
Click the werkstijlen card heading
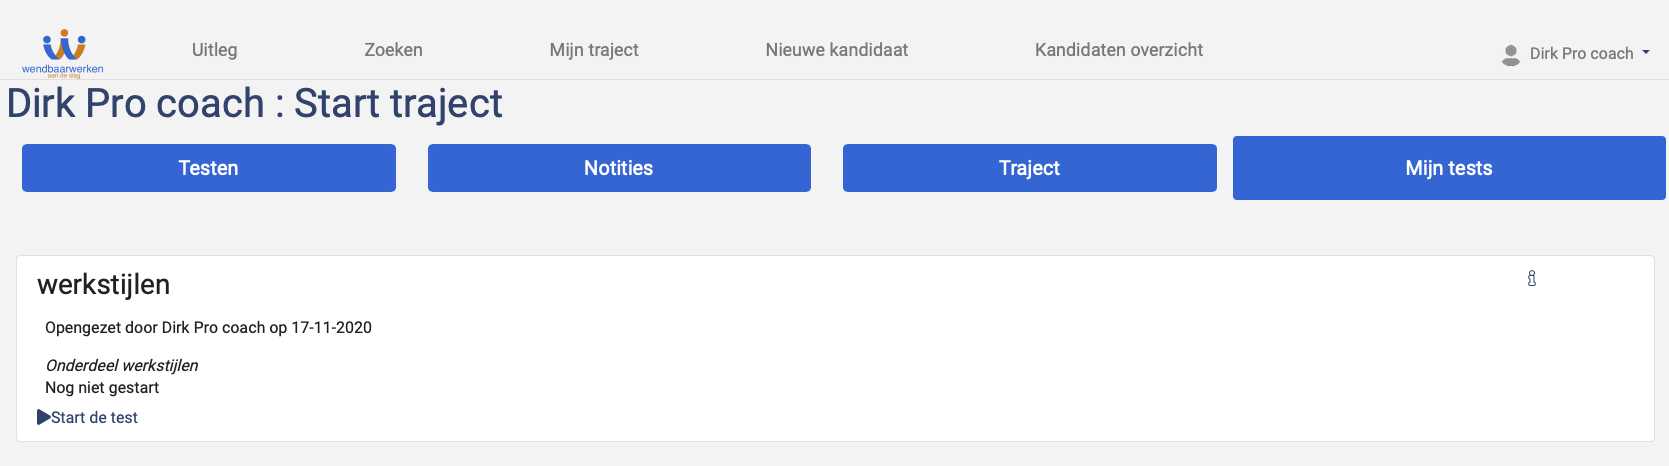(x=104, y=285)
